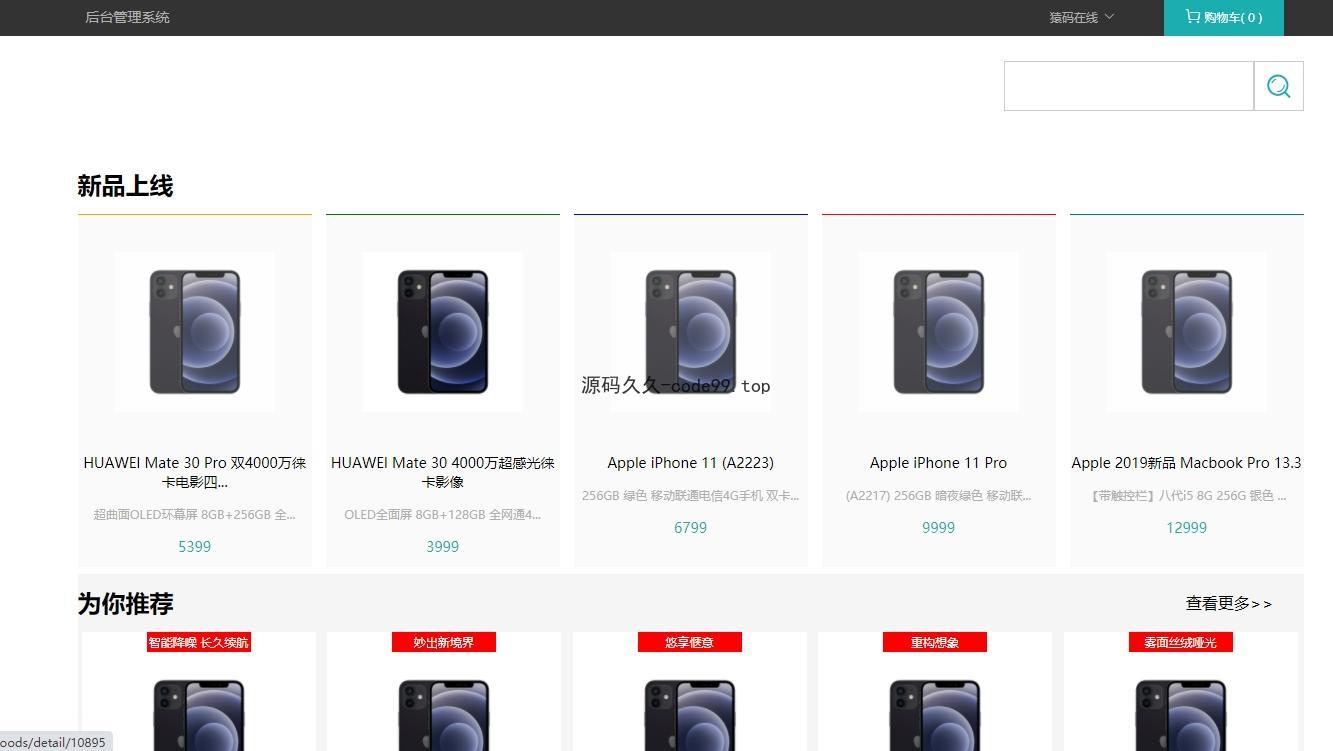
Task: Click title Apple 2019新品 Macbook Pro 13.3
Action: tap(1187, 463)
